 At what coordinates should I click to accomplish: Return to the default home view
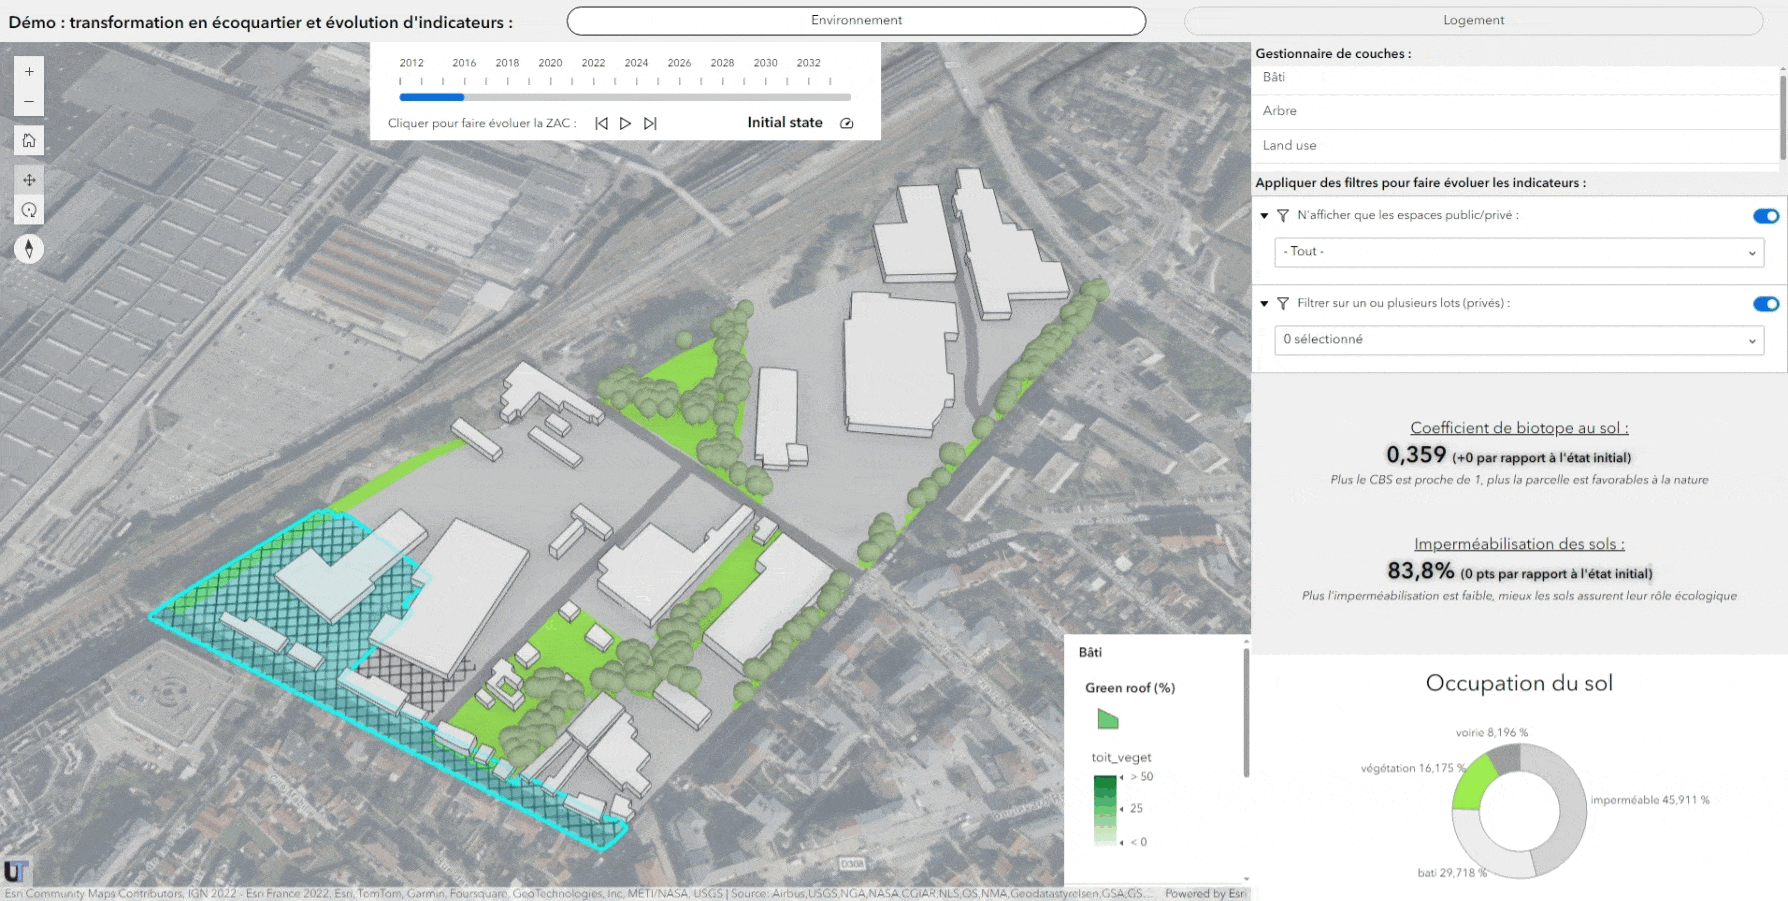(29, 141)
